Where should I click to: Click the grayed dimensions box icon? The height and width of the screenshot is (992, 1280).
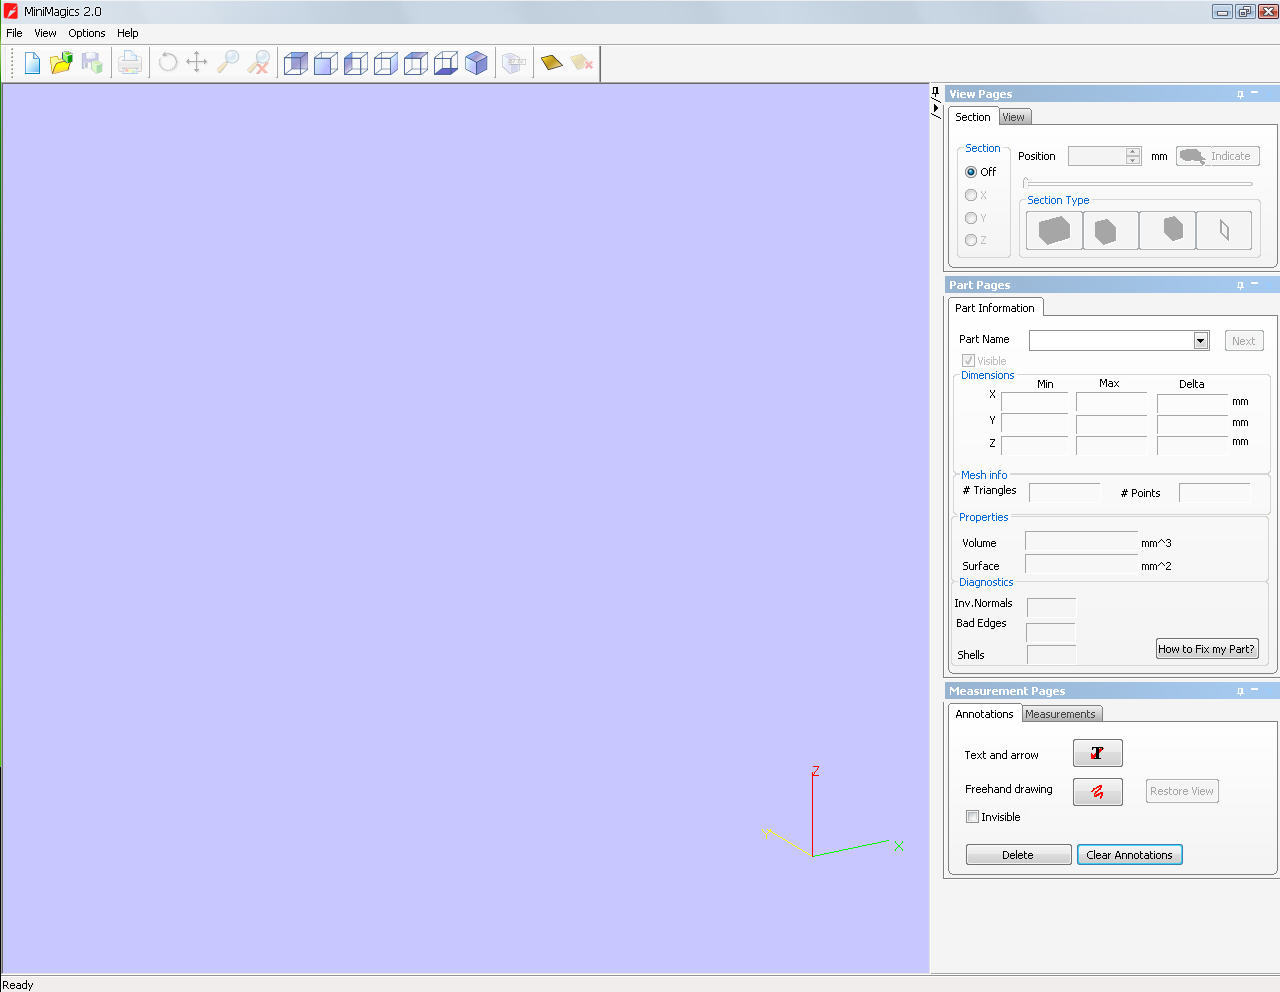pyautogui.click(x=514, y=63)
